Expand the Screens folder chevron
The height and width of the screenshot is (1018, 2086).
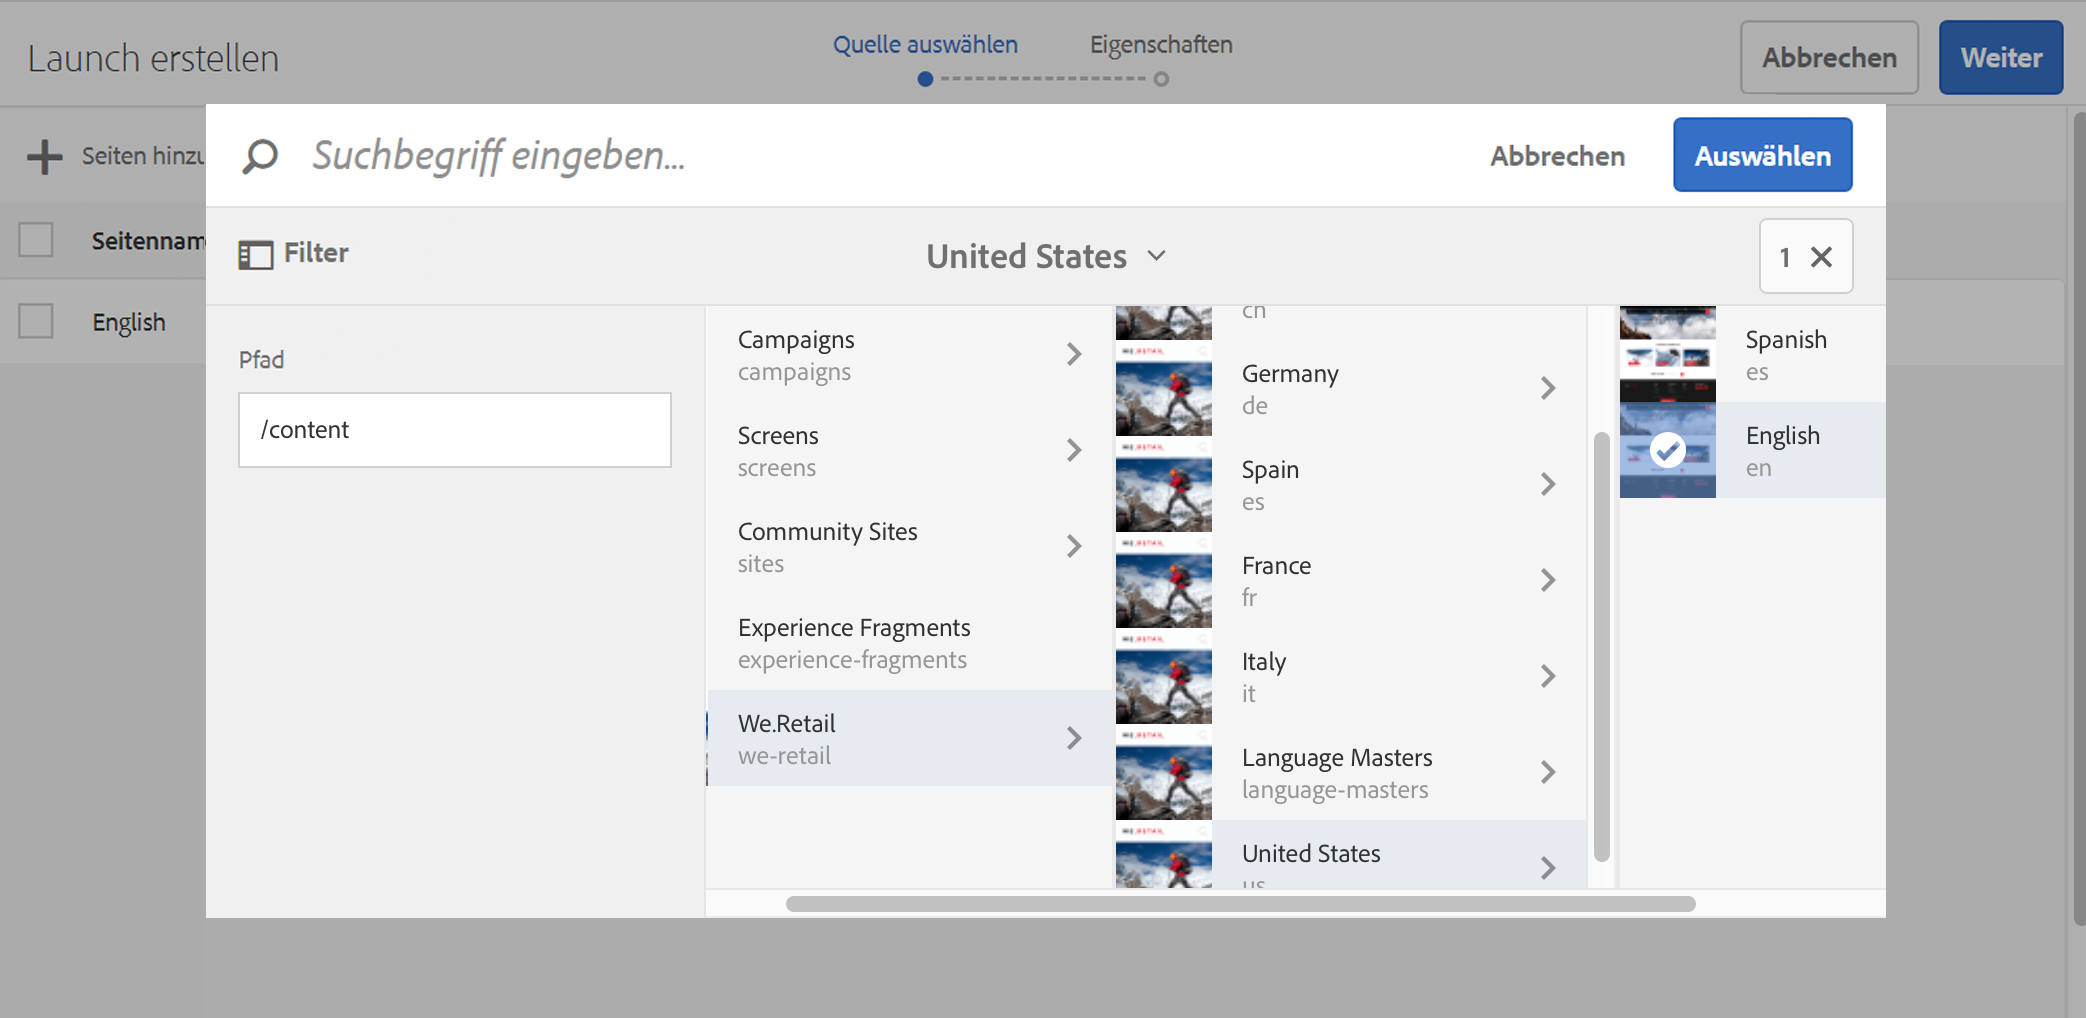click(1074, 450)
